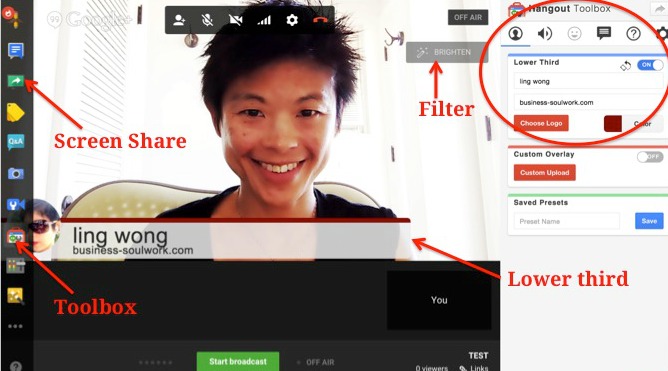This screenshot has height=371, width=668.
Task: Open settings gear in call toolbar
Action: [292, 20]
